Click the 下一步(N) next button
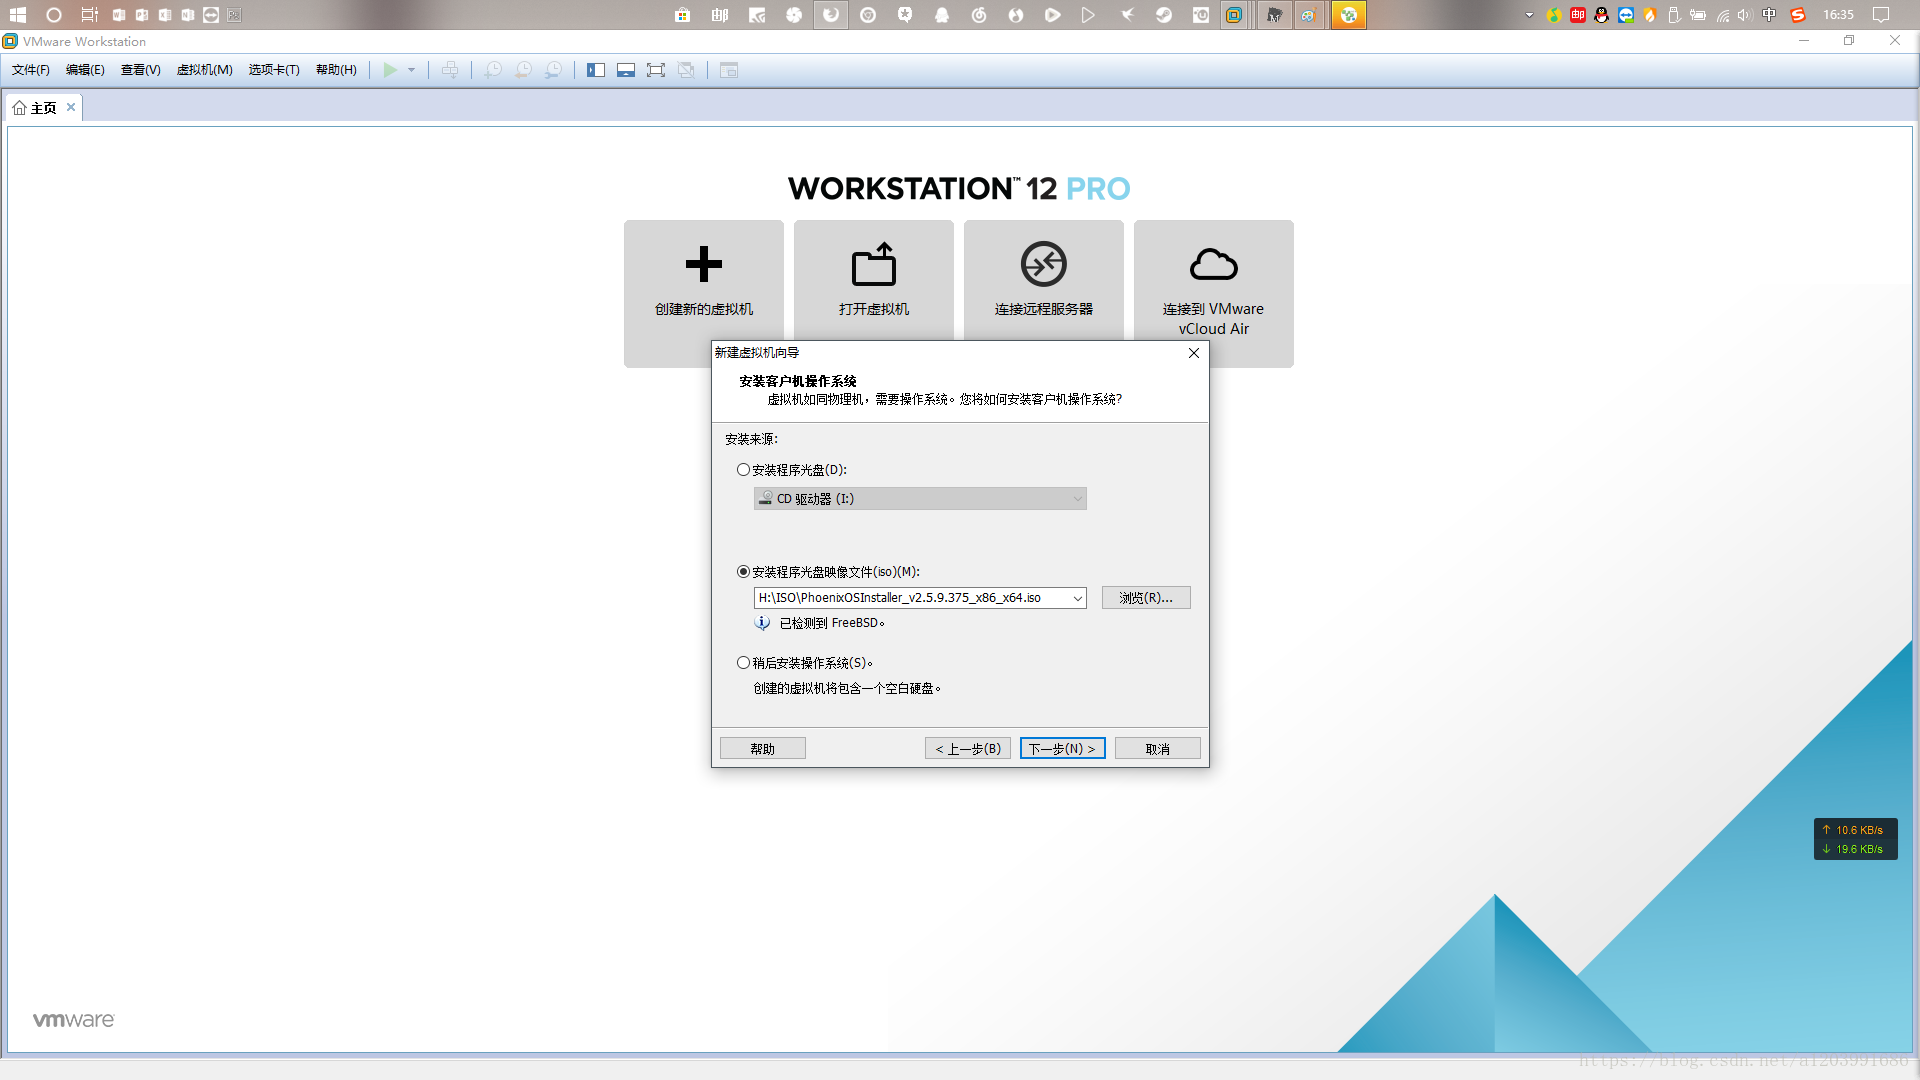This screenshot has width=1920, height=1080. 1062,749
